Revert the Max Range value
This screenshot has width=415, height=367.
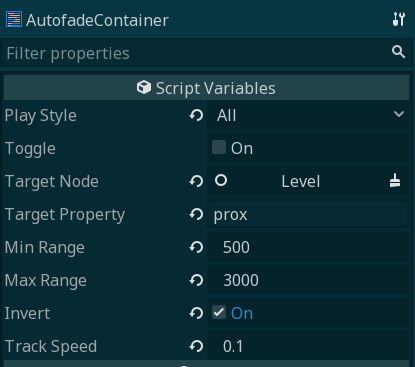[196, 280]
